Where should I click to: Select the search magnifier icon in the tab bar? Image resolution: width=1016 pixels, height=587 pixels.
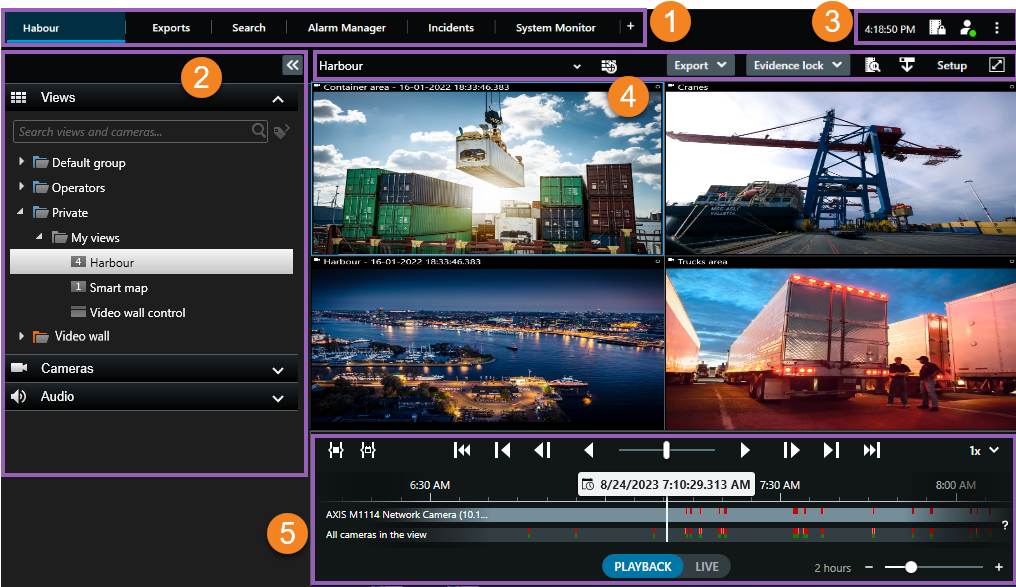tap(248, 28)
